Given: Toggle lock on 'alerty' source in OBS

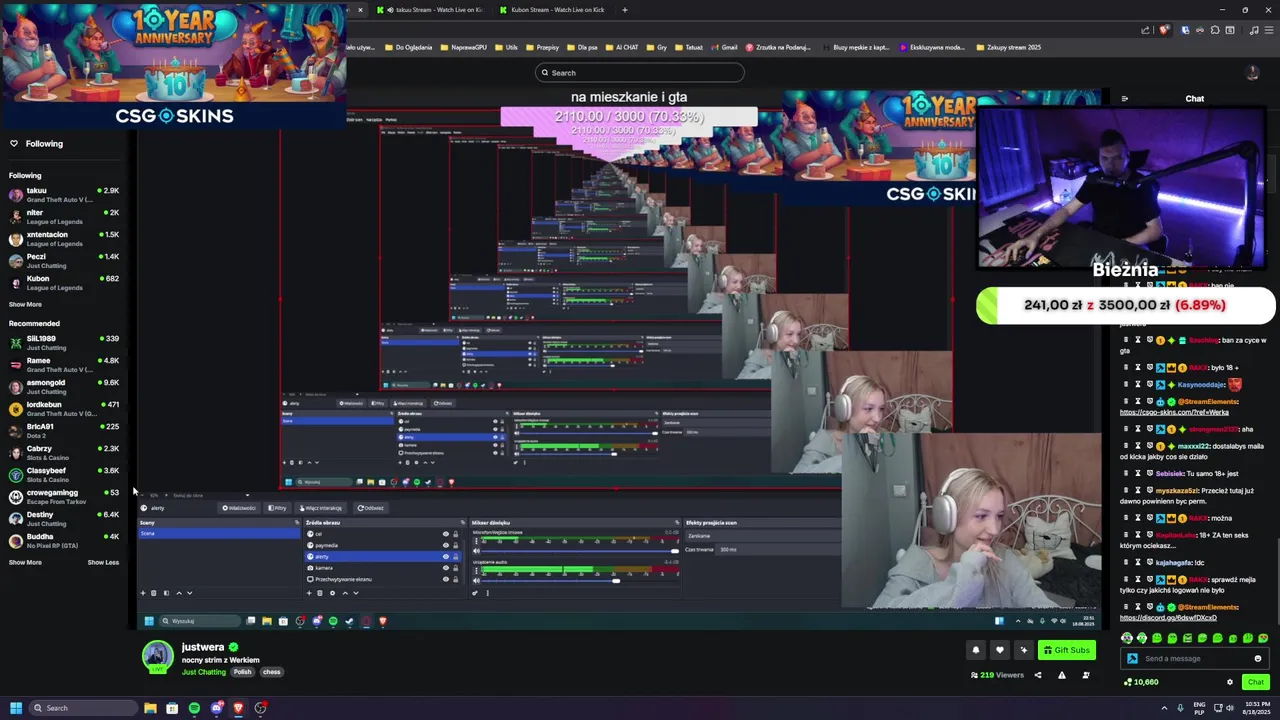Looking at the screenshot, I should [x=456, y=556].
